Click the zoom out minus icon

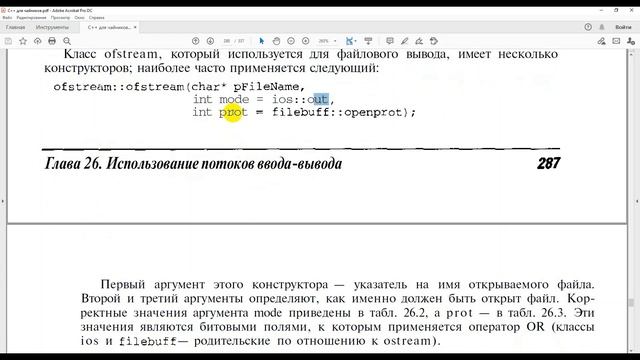(x=291, y=41)
